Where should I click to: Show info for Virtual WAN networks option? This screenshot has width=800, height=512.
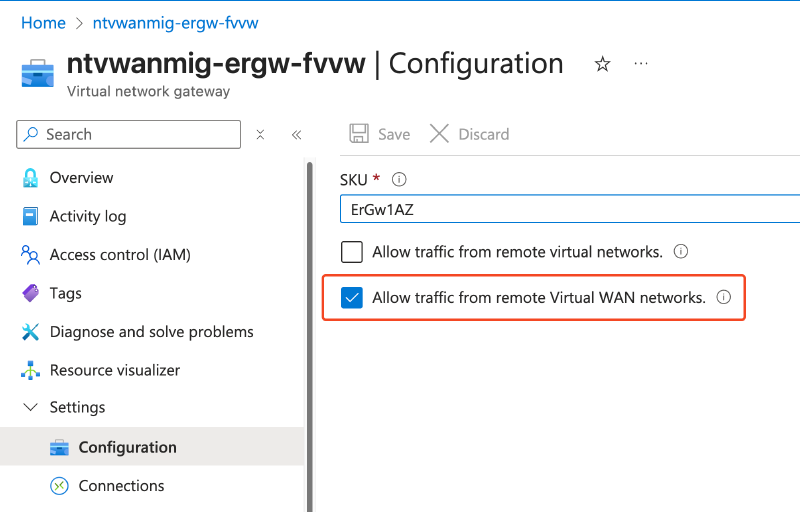pos(723,297)
